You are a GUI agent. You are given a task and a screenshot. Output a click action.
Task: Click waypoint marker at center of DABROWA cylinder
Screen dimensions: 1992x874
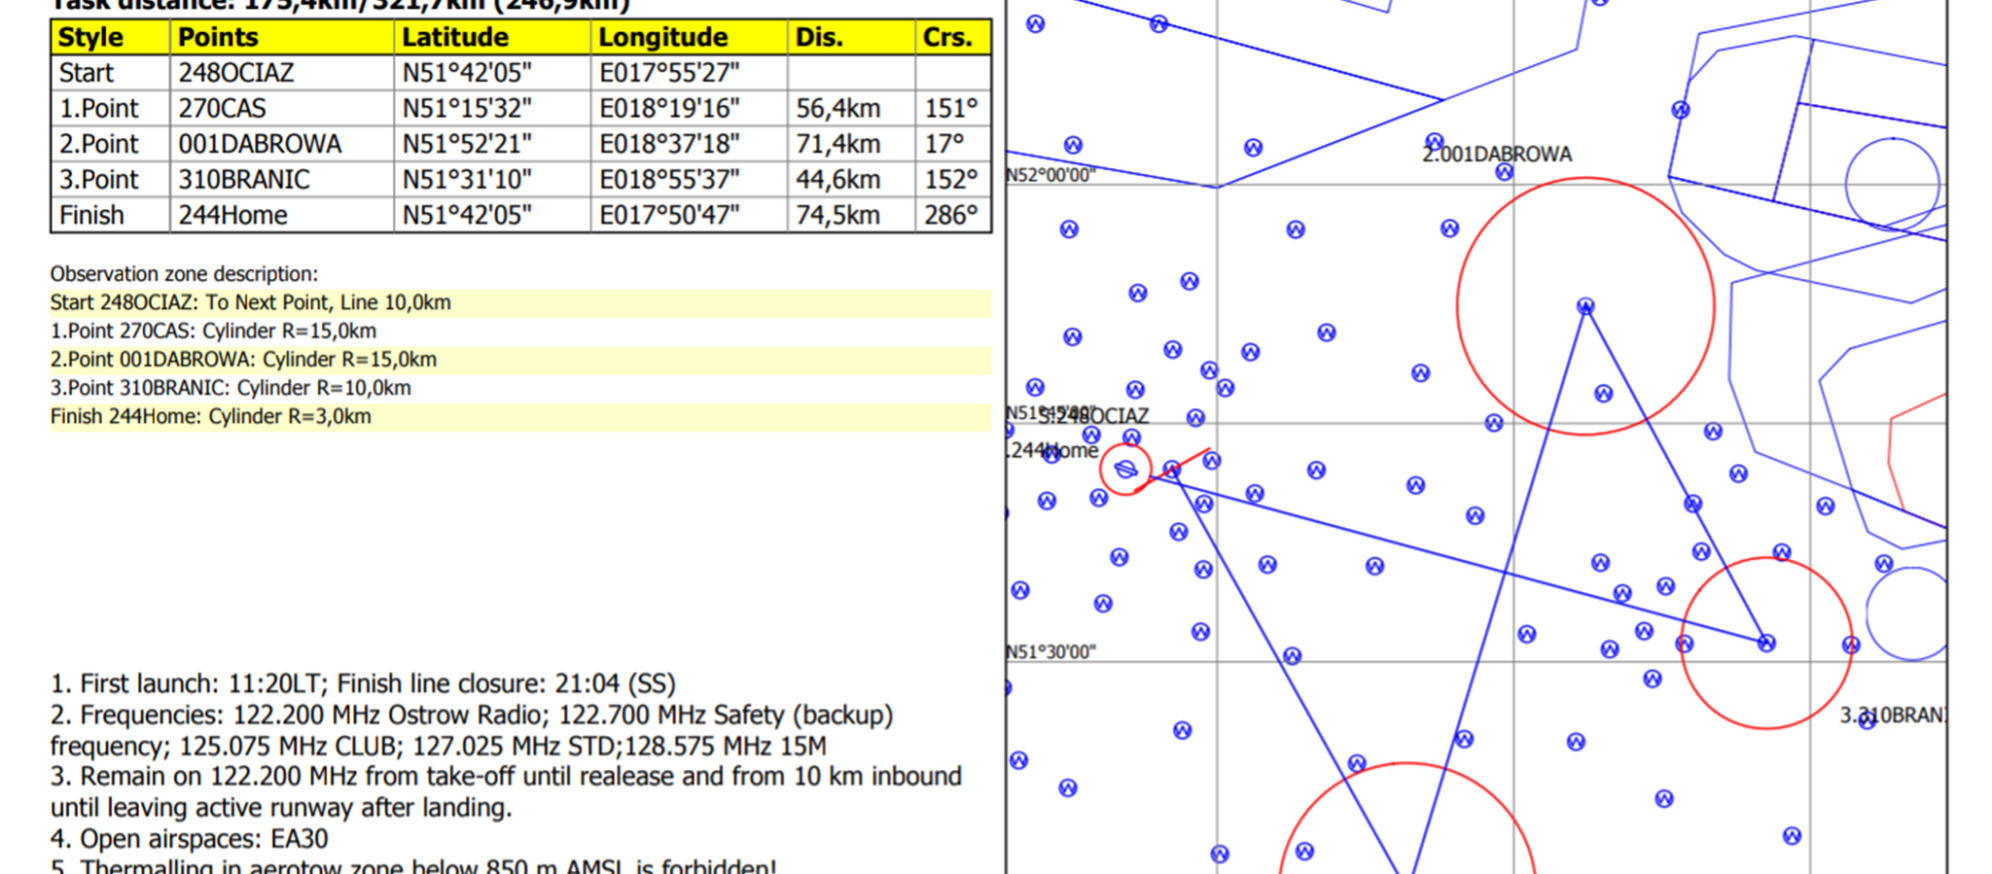pos(1585,306)
